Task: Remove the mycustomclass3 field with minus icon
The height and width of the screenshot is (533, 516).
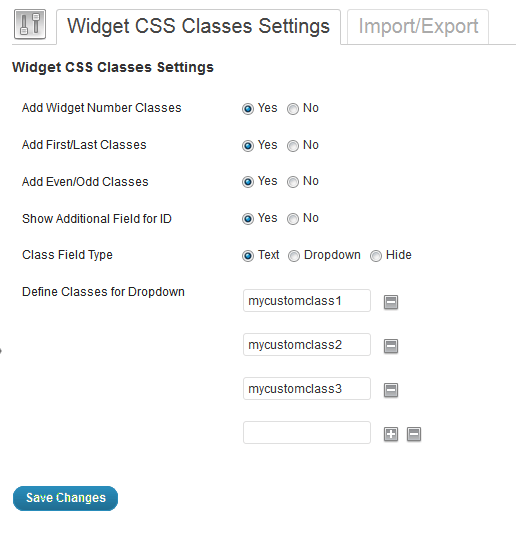Action: [391, 390]
